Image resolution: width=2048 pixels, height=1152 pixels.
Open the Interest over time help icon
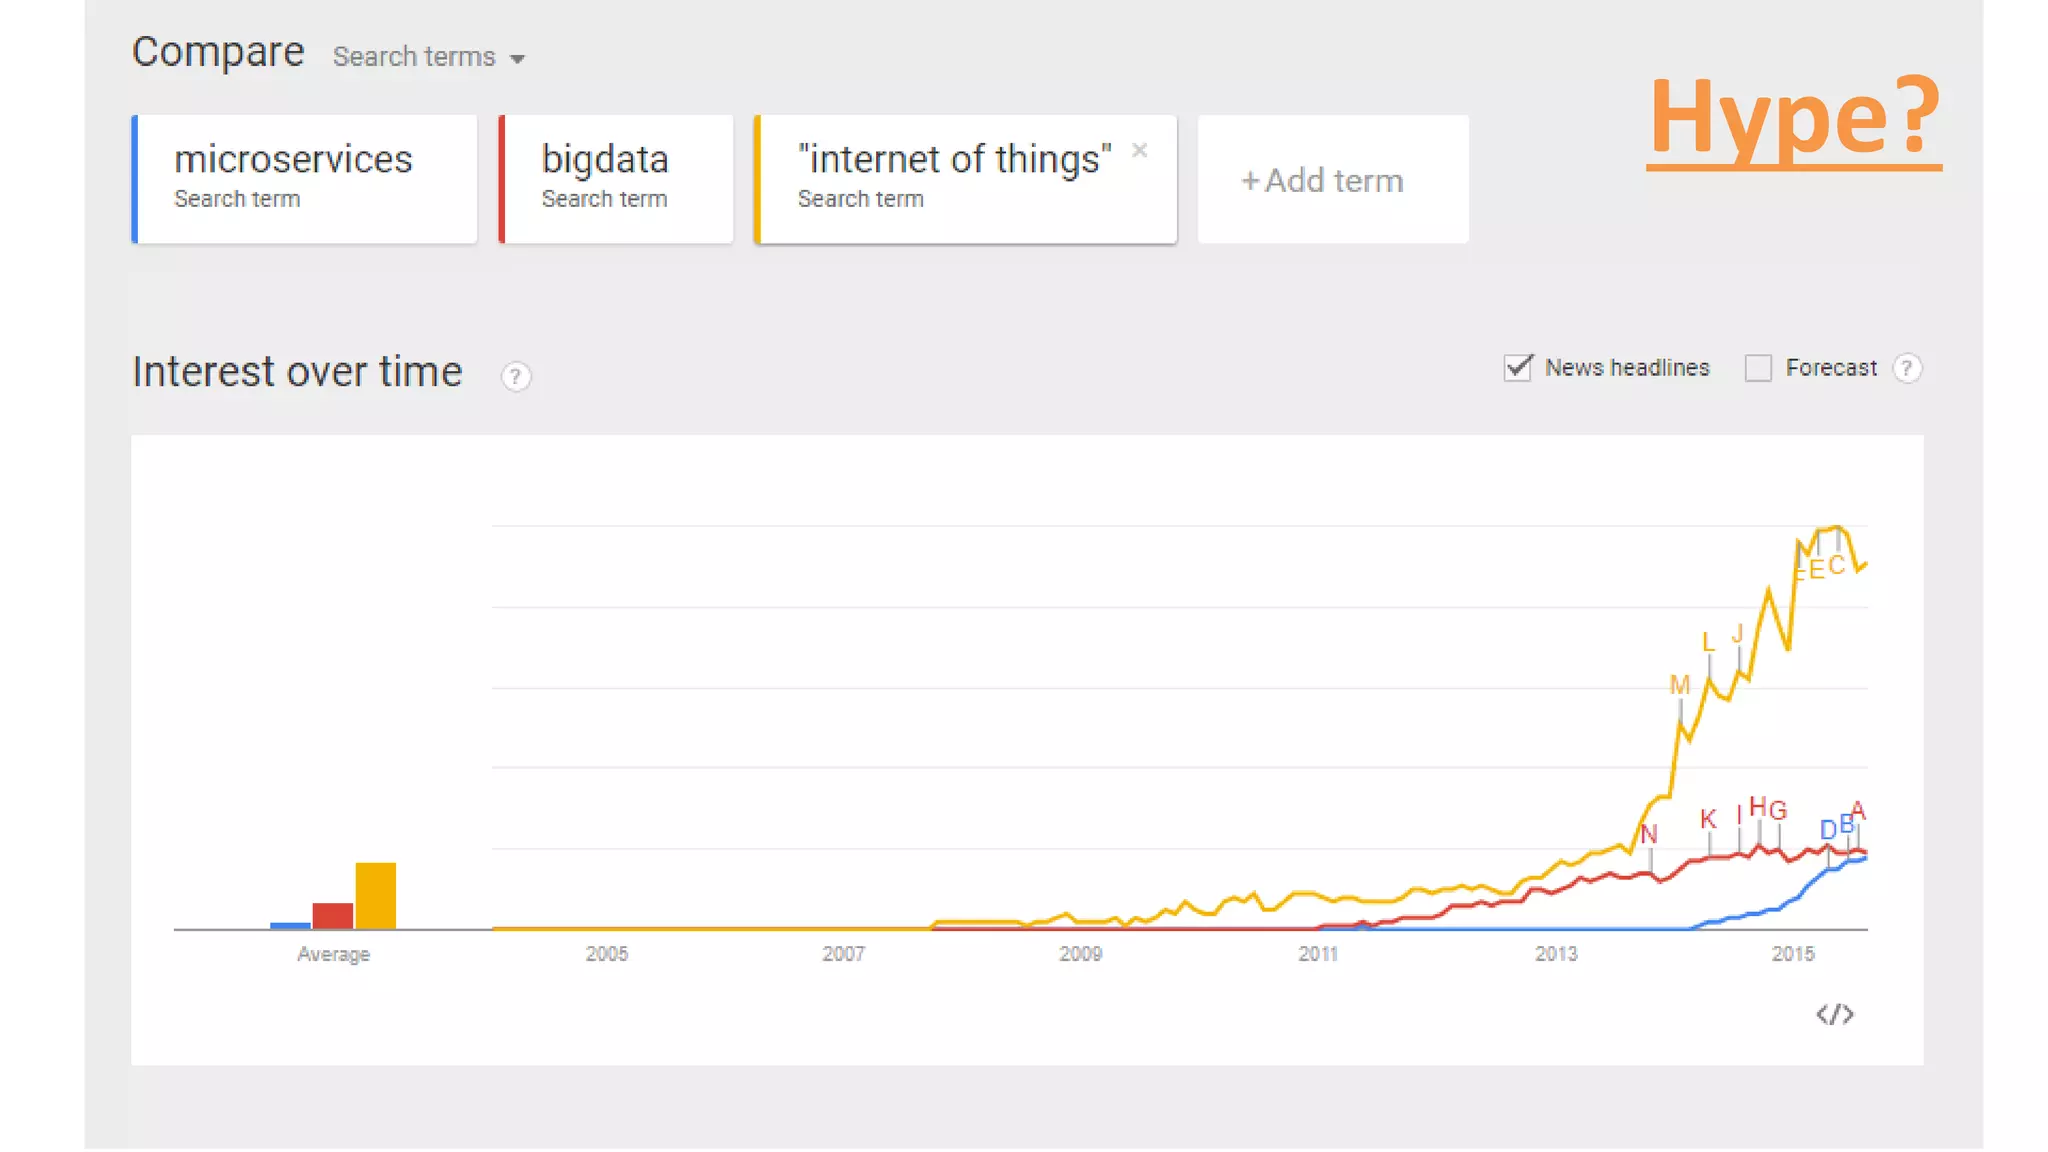515,377
